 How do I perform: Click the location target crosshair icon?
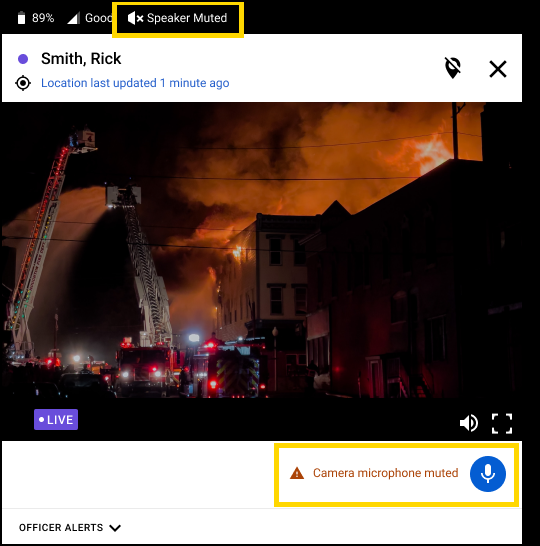coord(23,83)
